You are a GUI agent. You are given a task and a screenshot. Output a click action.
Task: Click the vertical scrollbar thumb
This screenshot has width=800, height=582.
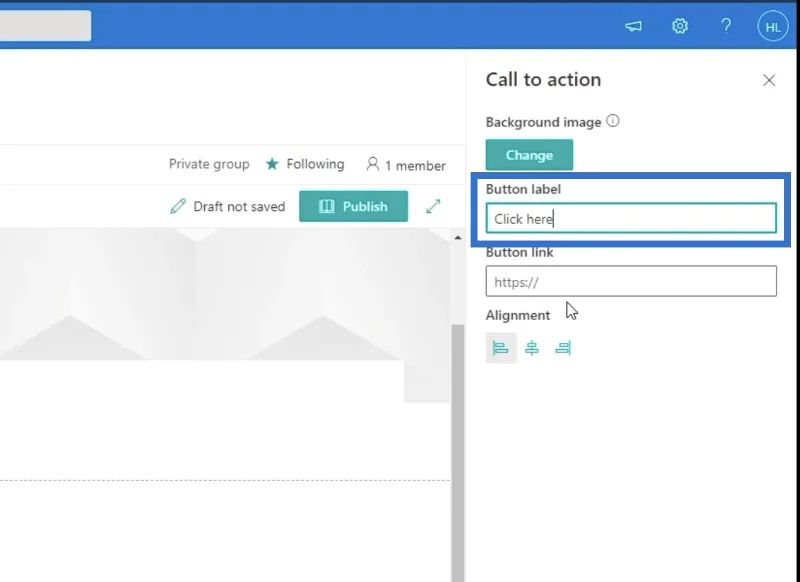tap(458, 453)
